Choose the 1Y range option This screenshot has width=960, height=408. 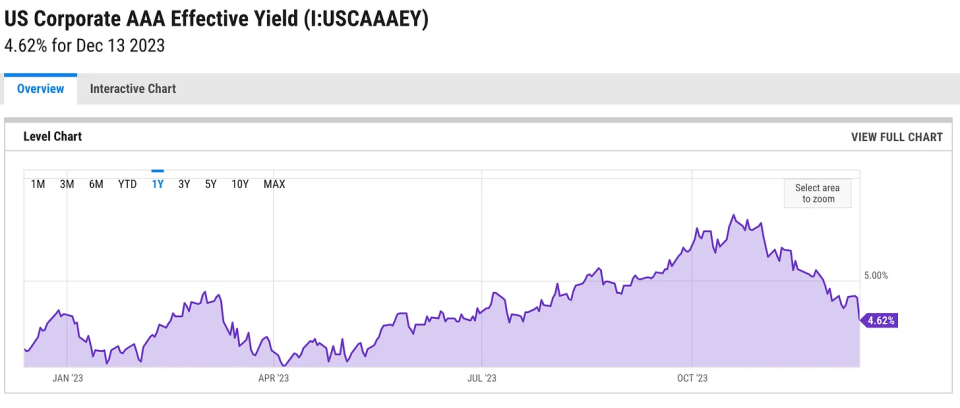click(x=157, y=184)
